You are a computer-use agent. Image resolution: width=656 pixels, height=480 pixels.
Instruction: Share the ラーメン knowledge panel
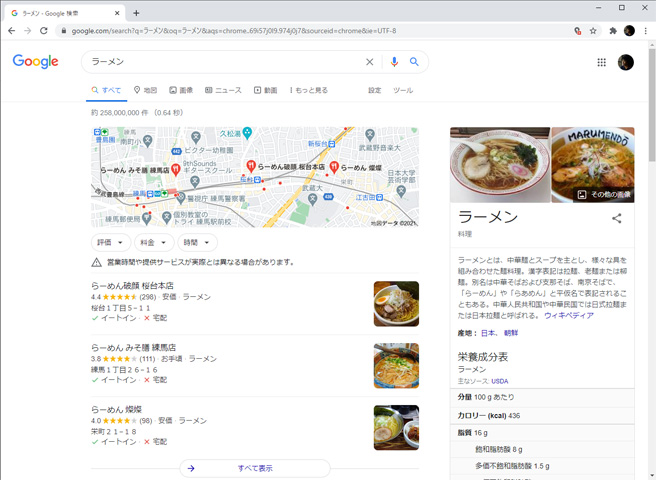[x=617, y=218]
